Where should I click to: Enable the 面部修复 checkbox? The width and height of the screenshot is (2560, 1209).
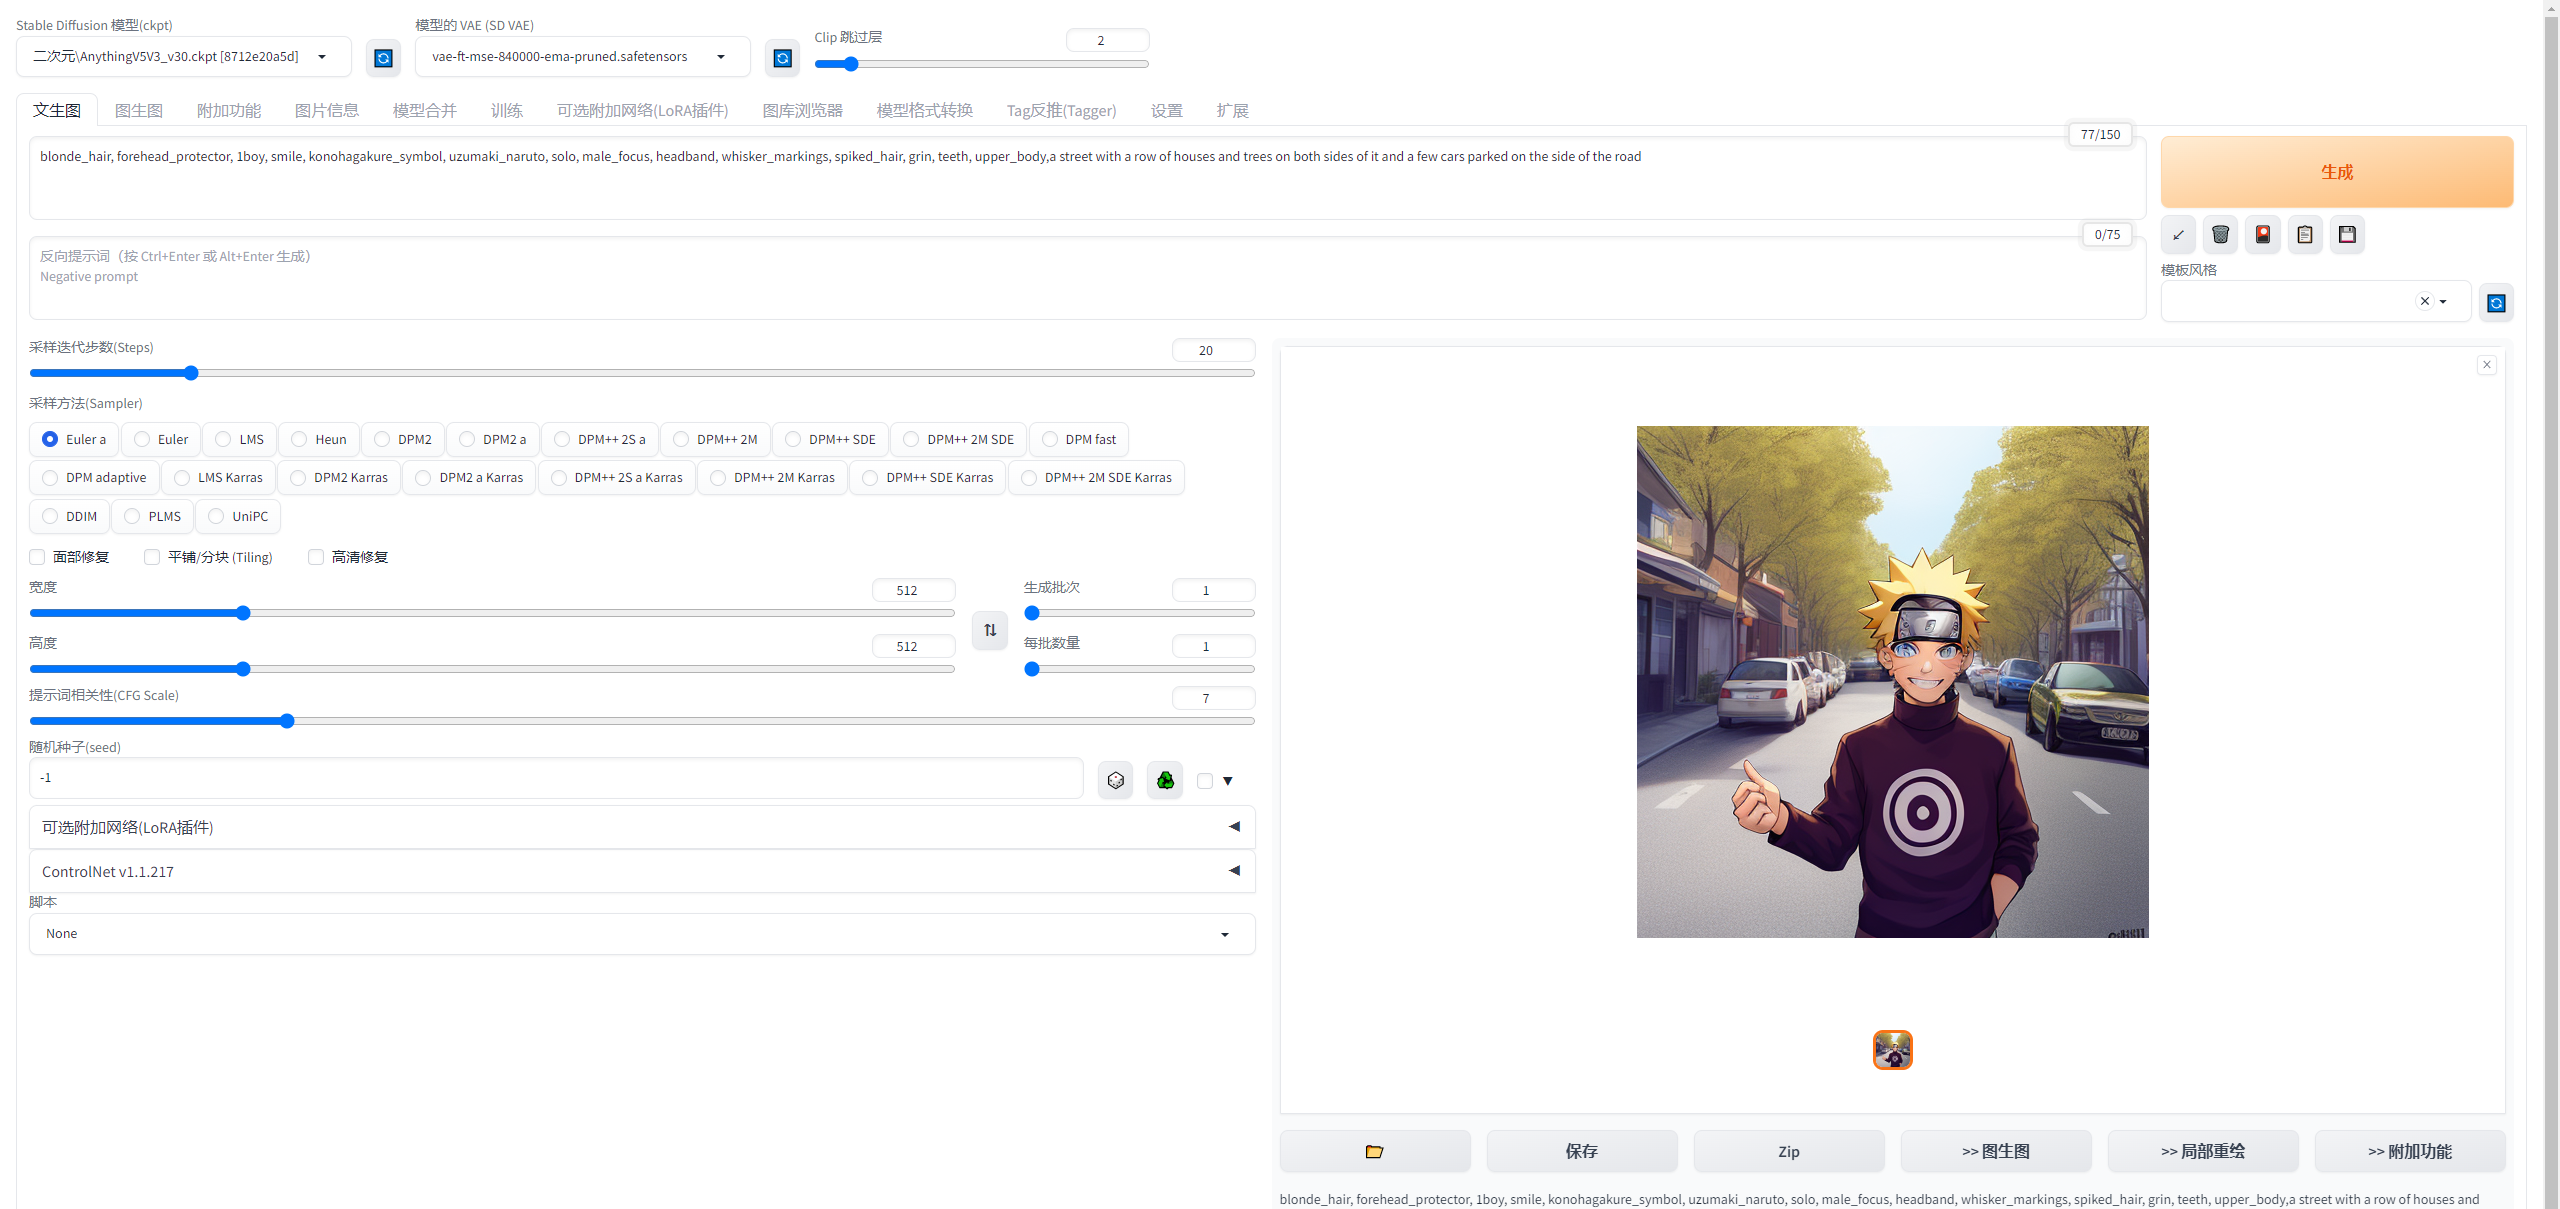point(37,557)
